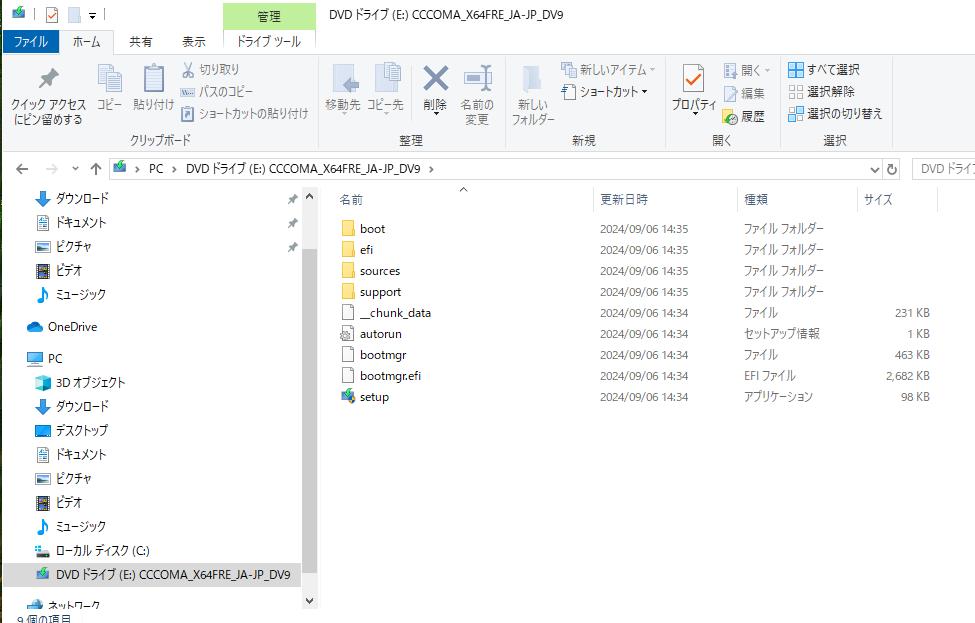Click new folder icon in title bar
Viewport: 975px width, 623px height.
(x=75, y=14)
